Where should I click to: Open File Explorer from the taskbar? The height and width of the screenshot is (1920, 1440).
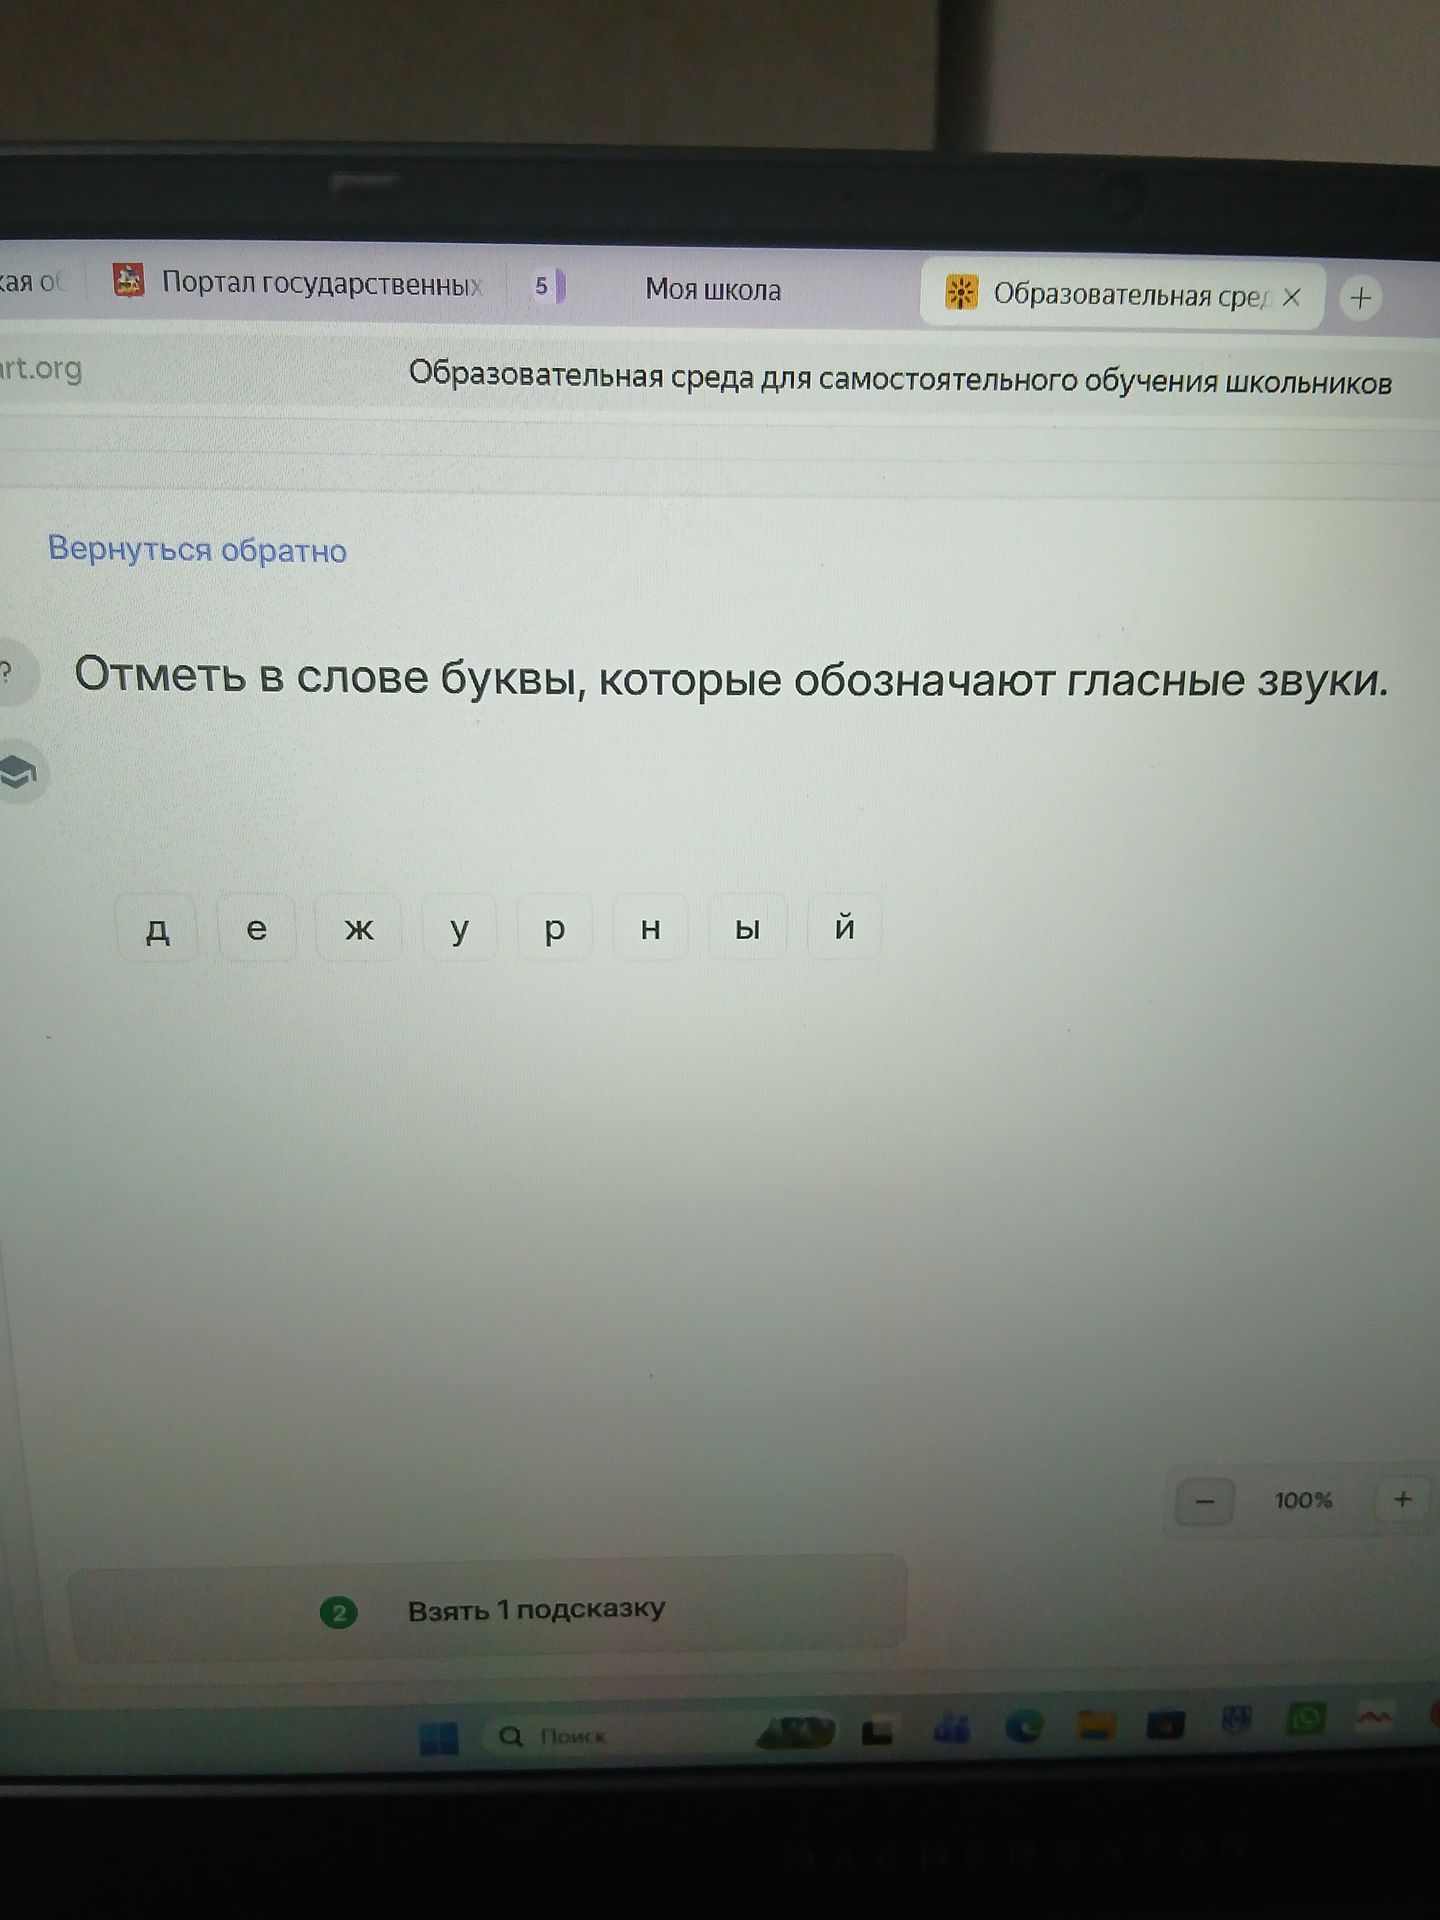pos(1096,1725)
